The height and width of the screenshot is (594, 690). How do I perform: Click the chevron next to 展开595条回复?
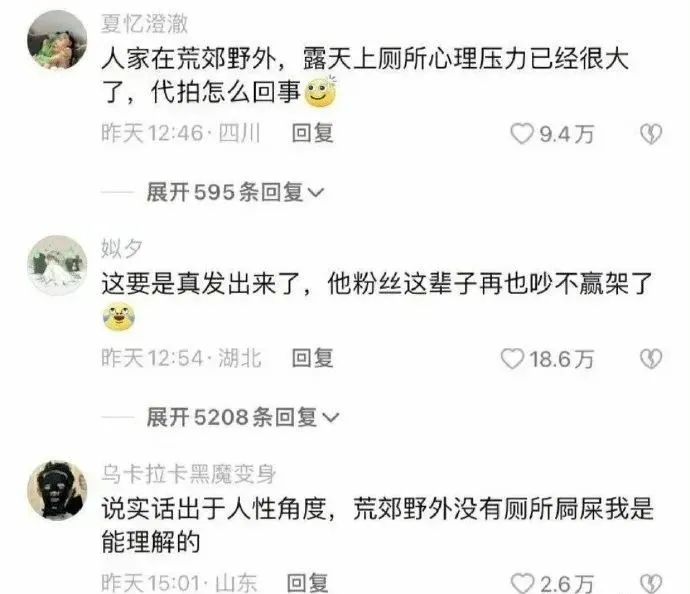click(x=316, y=193)
